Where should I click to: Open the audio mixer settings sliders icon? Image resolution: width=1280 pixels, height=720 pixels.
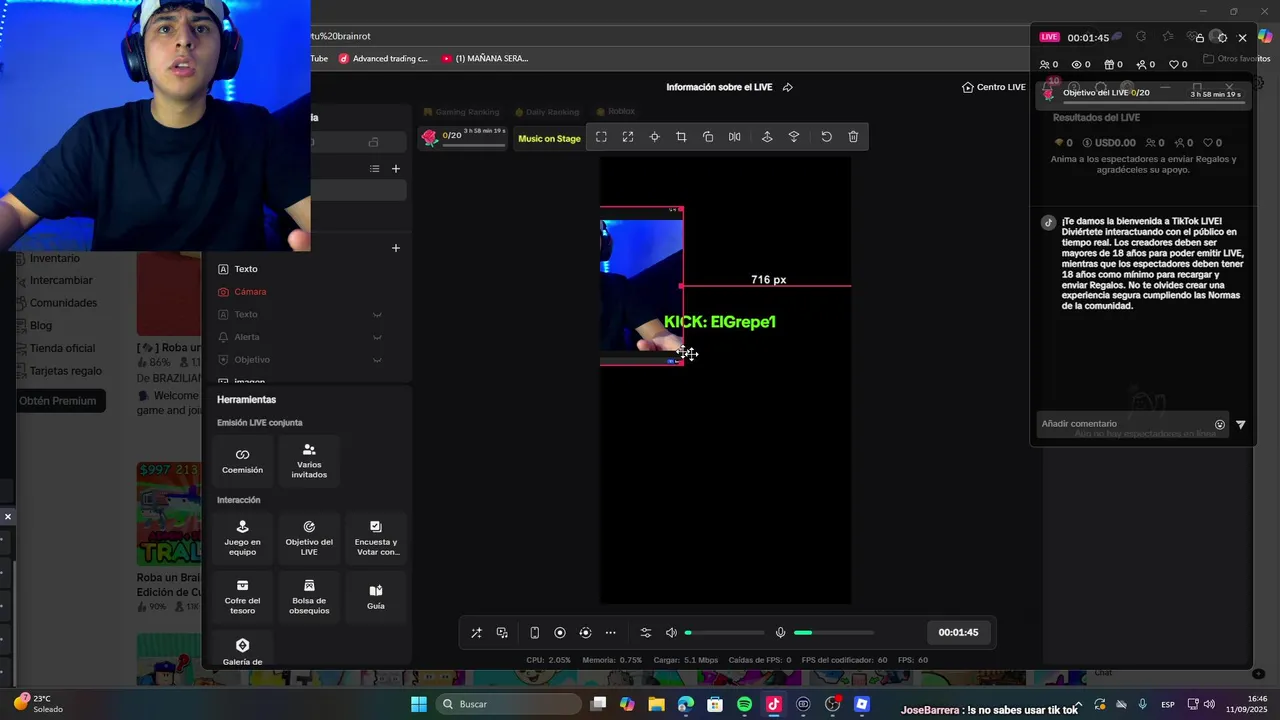click(646, 632)
